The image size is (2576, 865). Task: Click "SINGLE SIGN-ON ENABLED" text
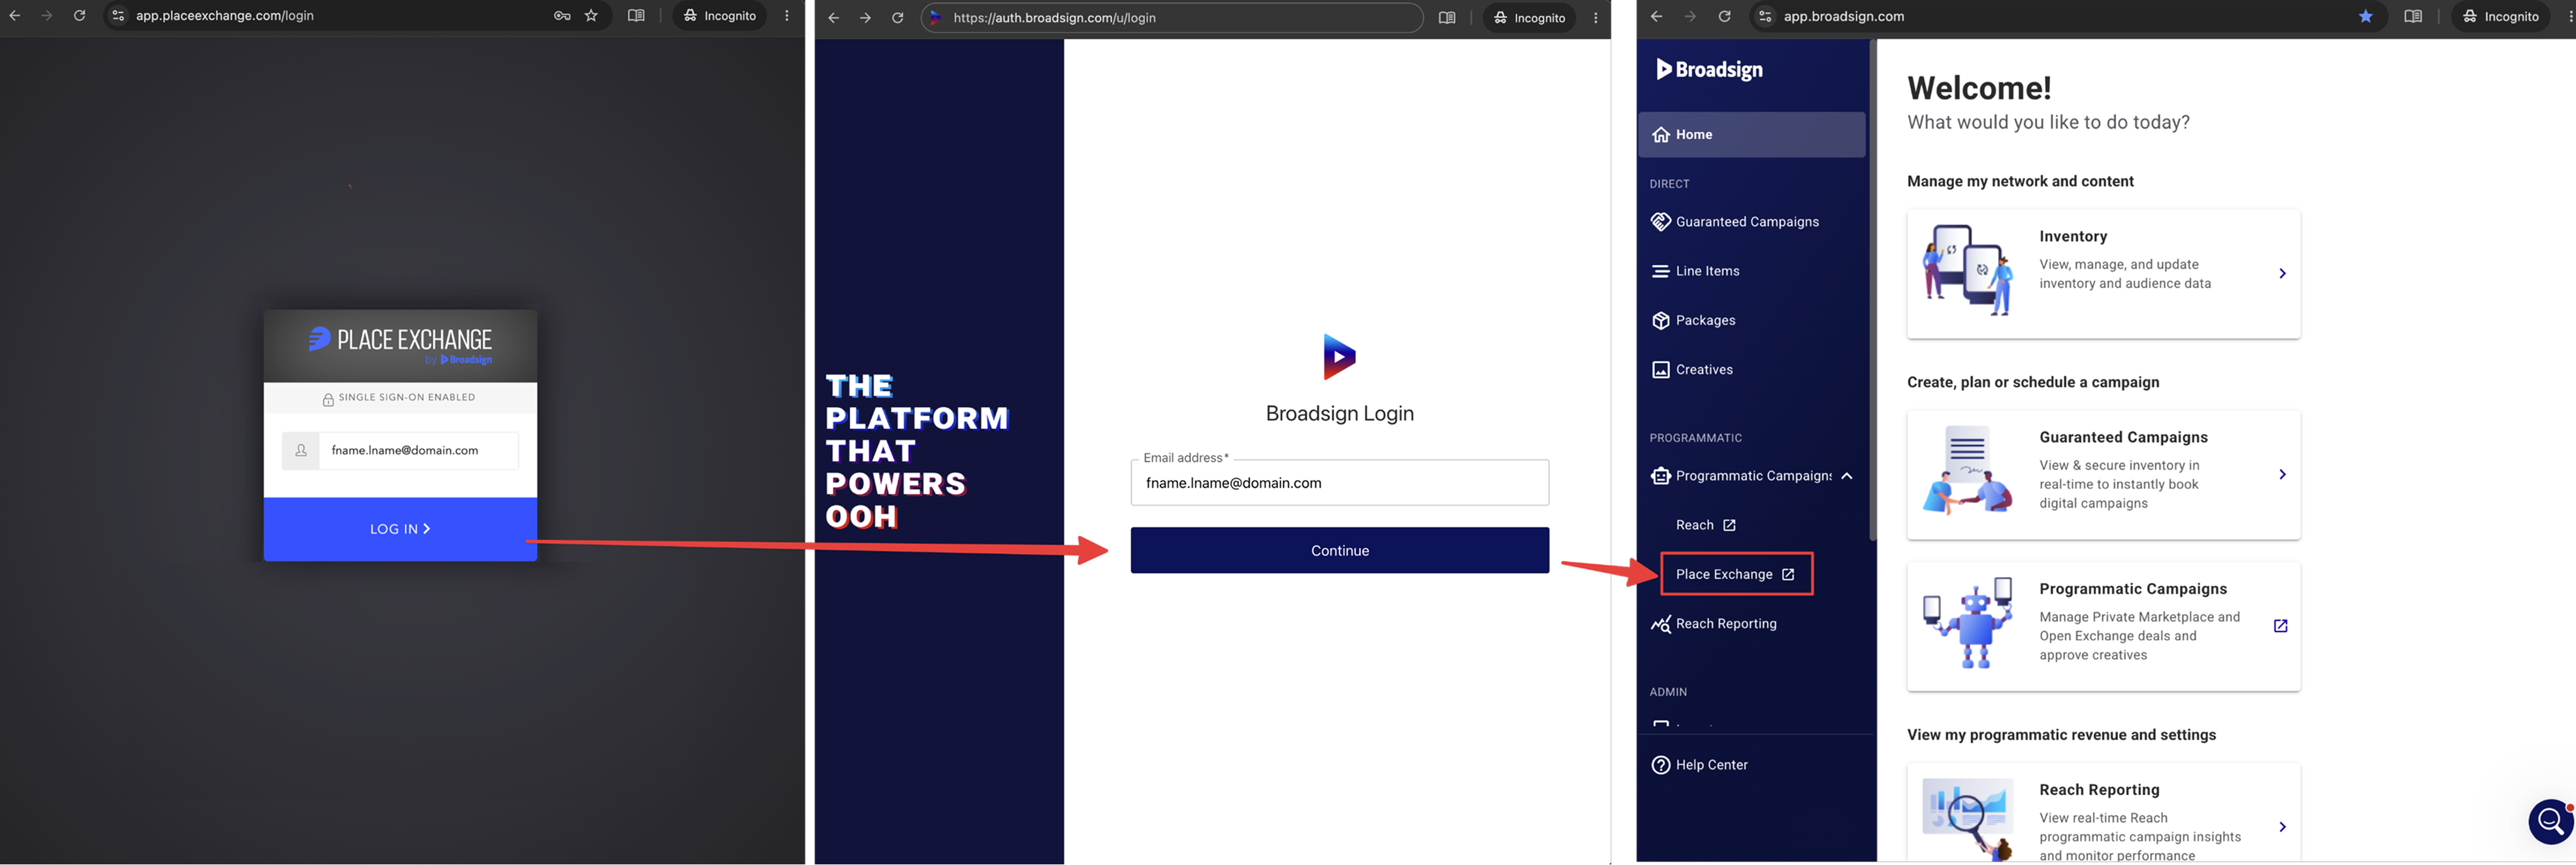[407, 398]
